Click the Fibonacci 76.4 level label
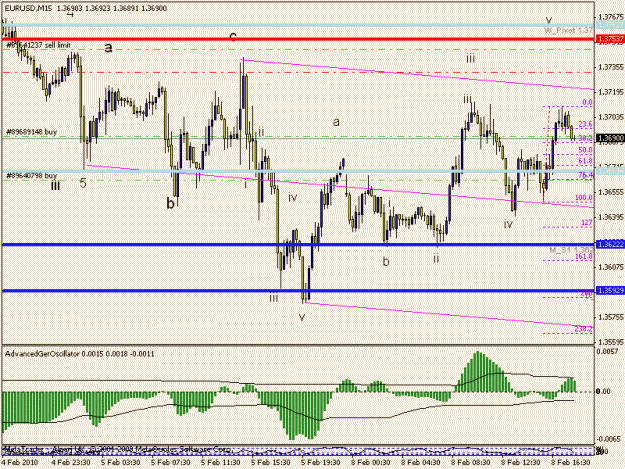 coord(585,175)
